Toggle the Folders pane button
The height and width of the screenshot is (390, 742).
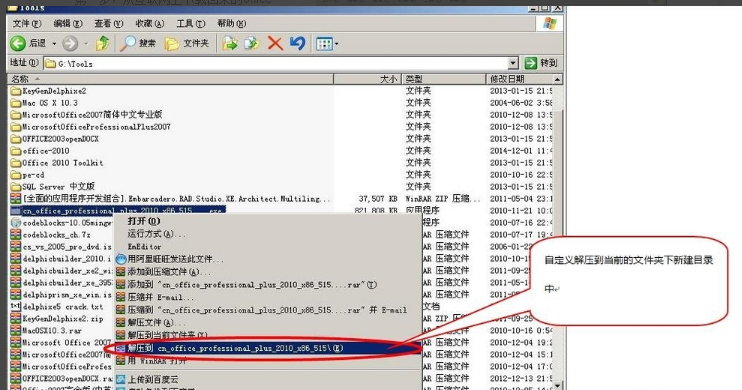[186, 44]
